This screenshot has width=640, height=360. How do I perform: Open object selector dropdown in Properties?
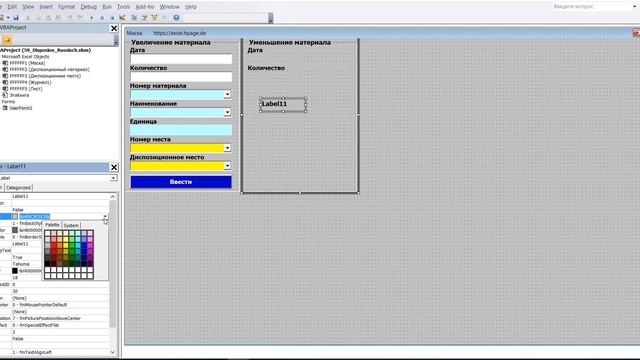coord(113,178)
